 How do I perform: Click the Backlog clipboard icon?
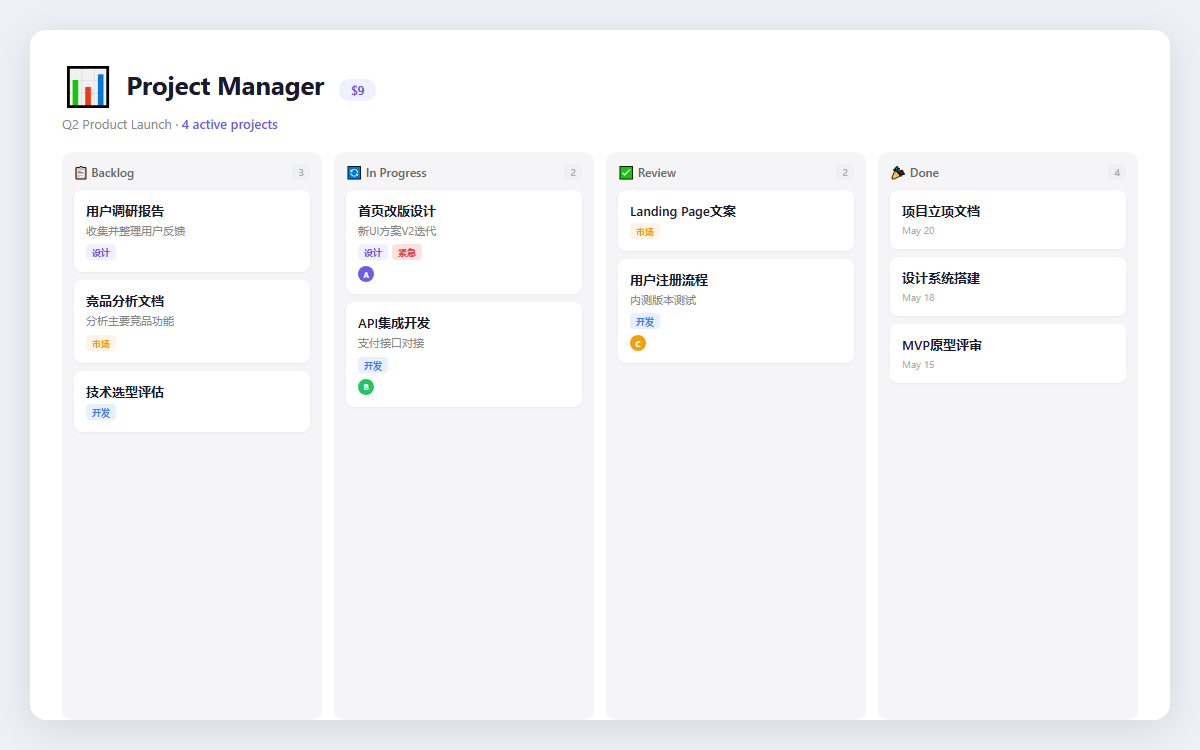81,173
